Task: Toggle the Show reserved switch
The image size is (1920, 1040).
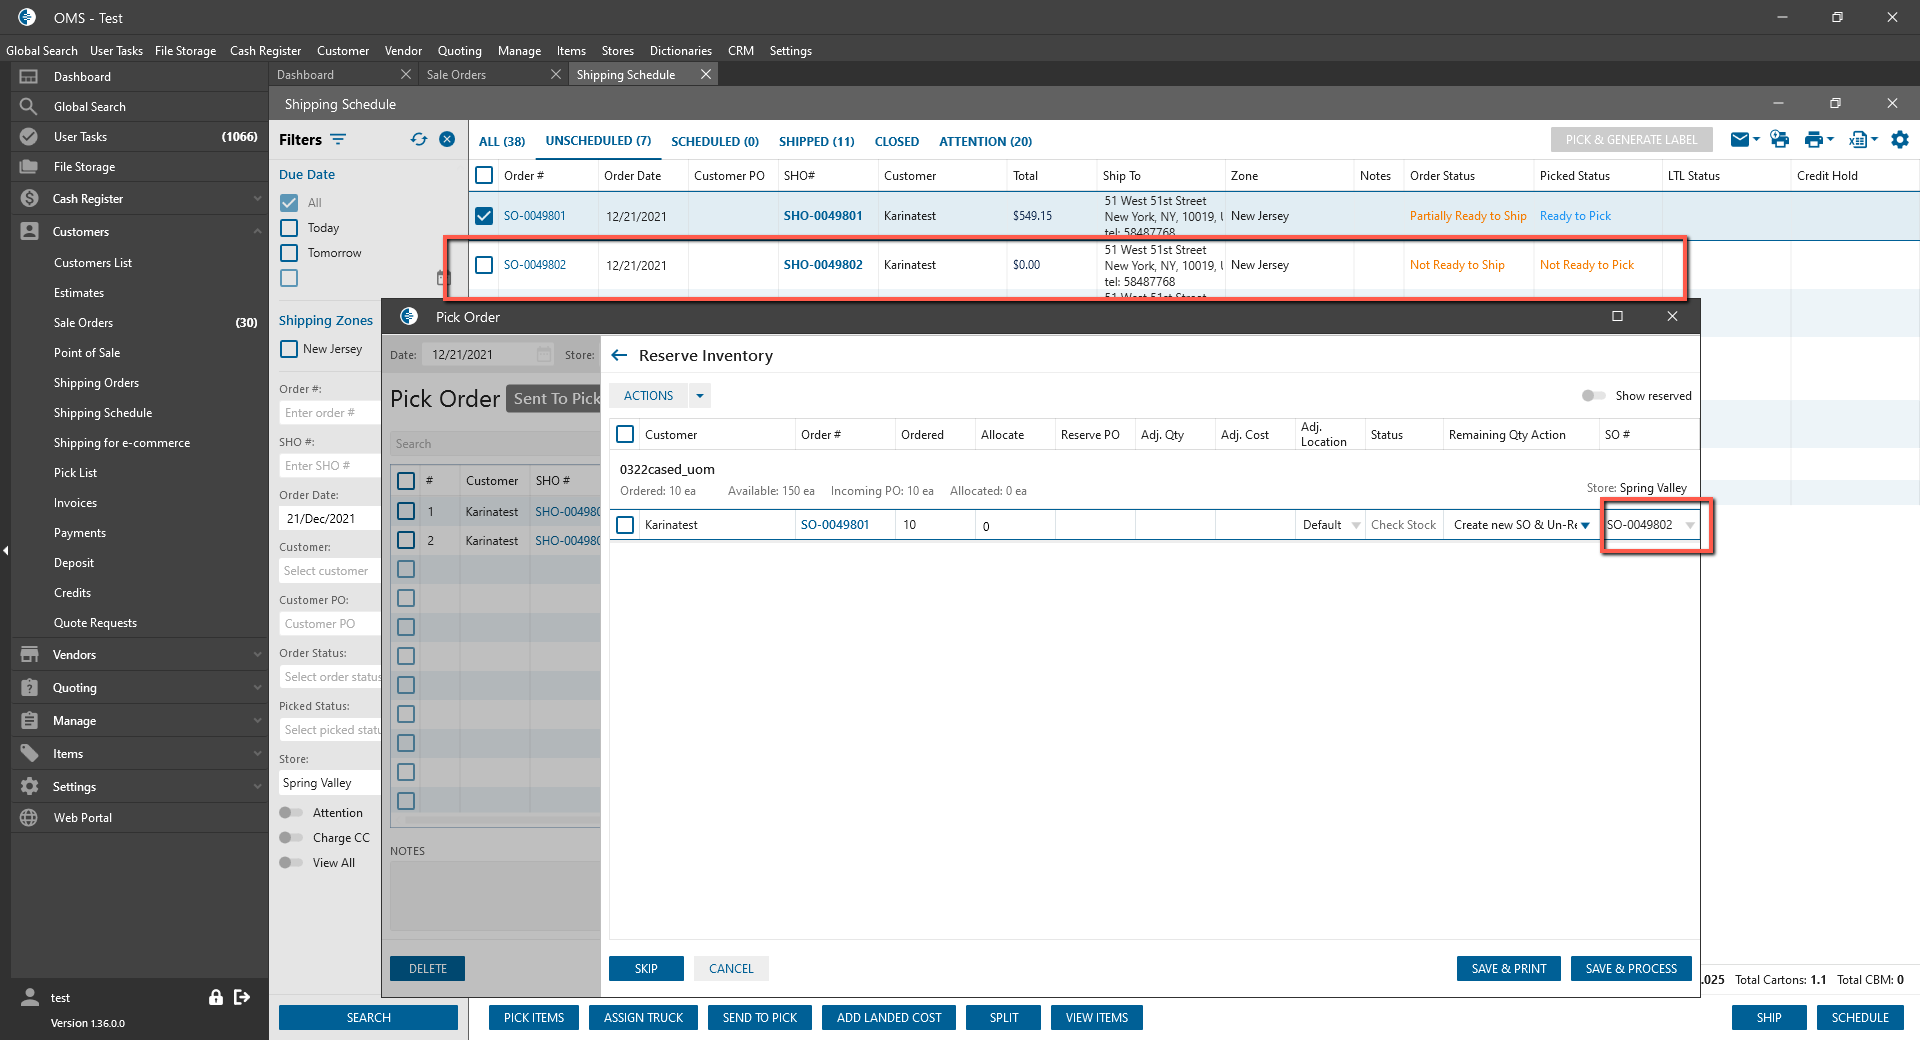Action: pyautogui.click(x=1593, y=396)
